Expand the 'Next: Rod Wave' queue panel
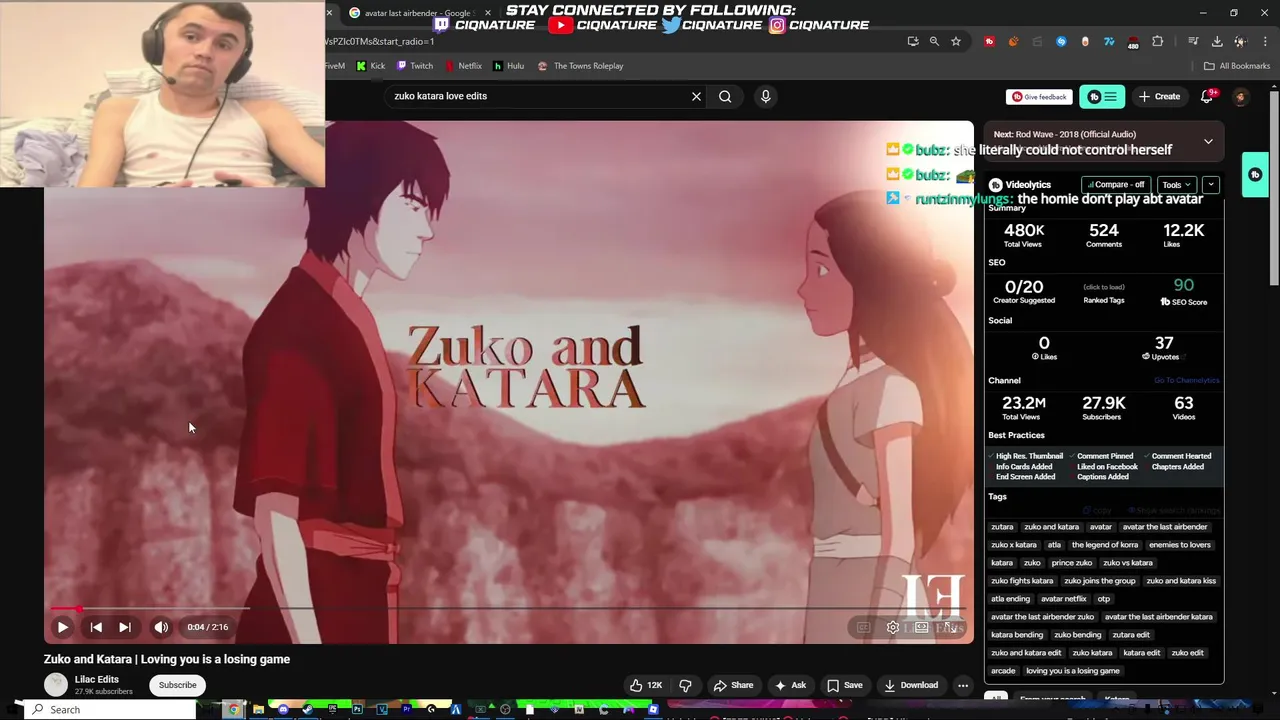 coord(1208,141)
